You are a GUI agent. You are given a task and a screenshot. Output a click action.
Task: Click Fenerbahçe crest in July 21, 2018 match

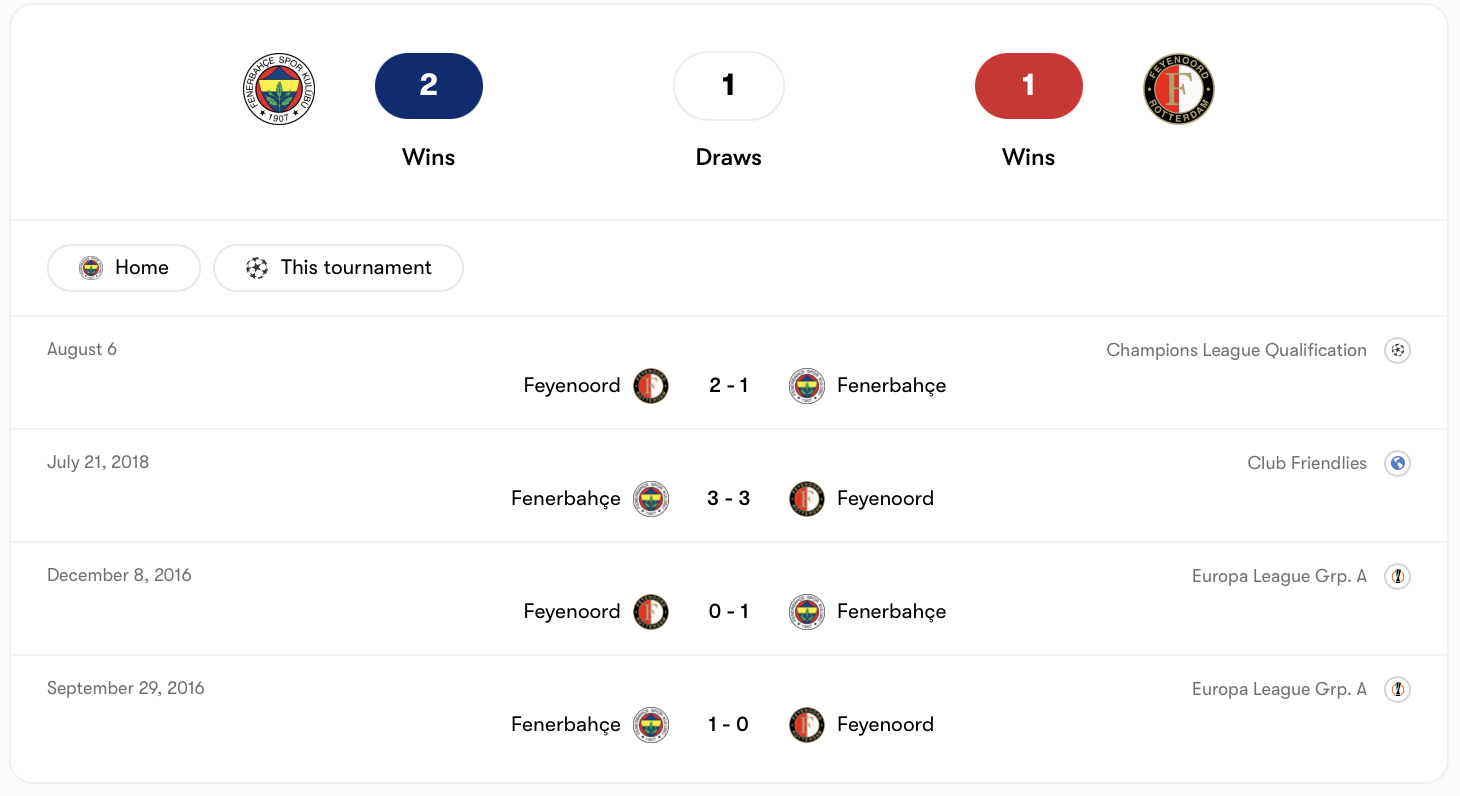tap(651, 498)
